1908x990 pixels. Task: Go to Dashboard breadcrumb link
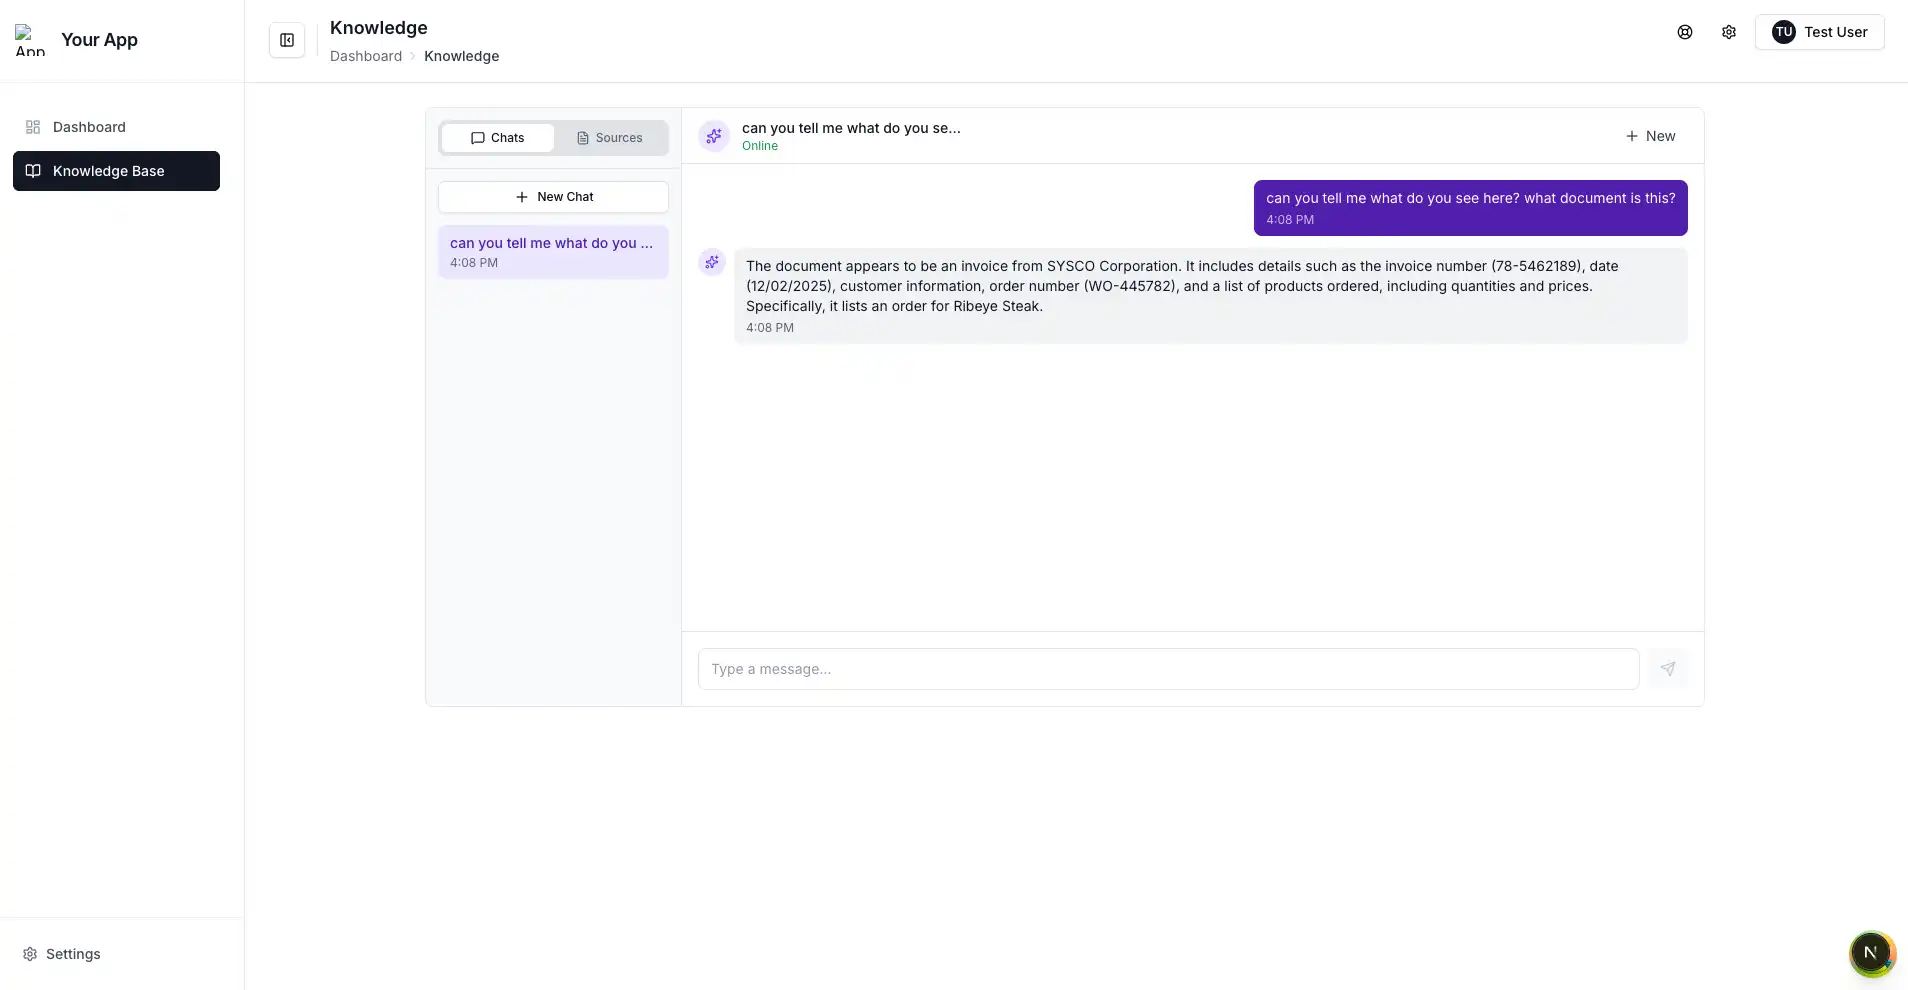(366, 56)
